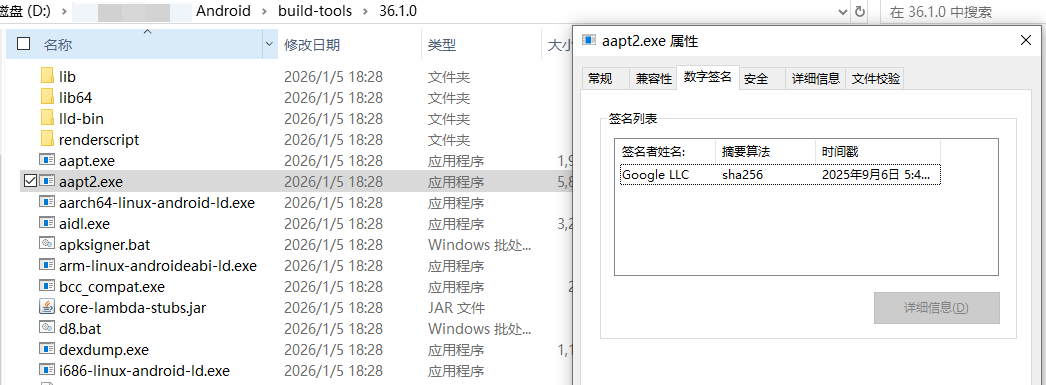Uncheck the aapt2.exe row checkbox
The image size is (1046, 385).
[x=29, y=181]
